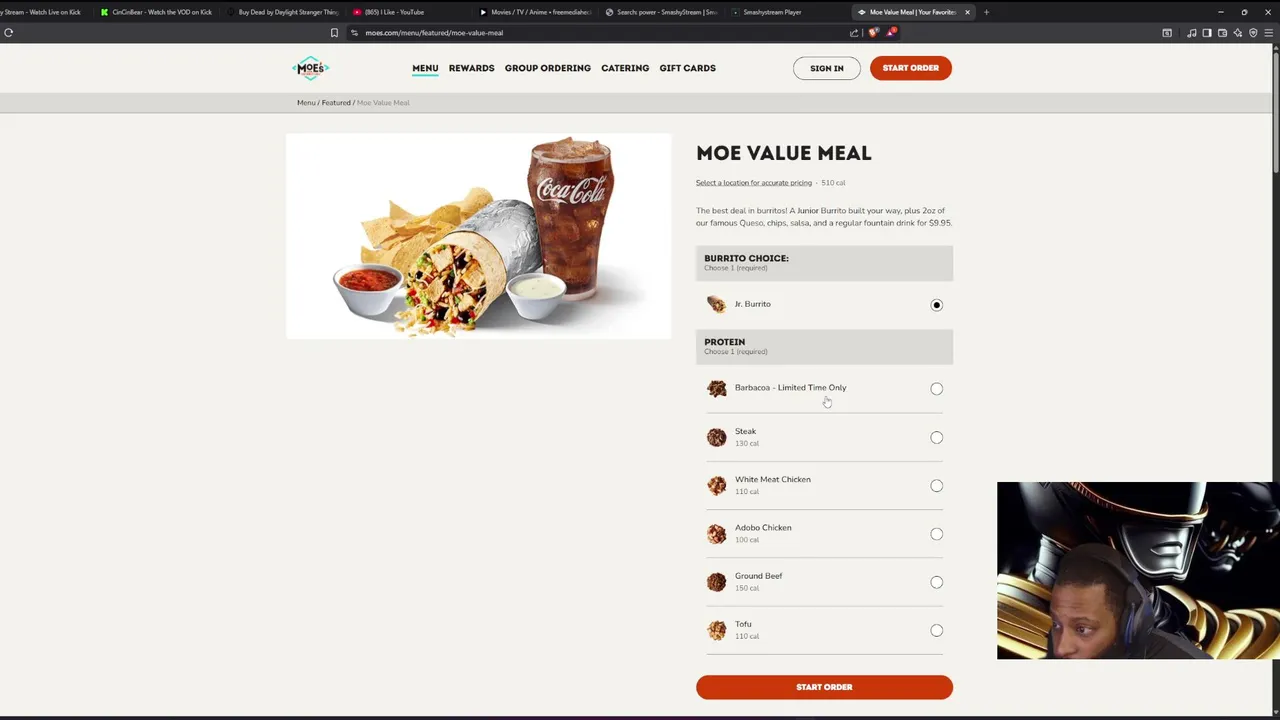Toggle the browser sidebar panel icon

(x=1207, y=32)
